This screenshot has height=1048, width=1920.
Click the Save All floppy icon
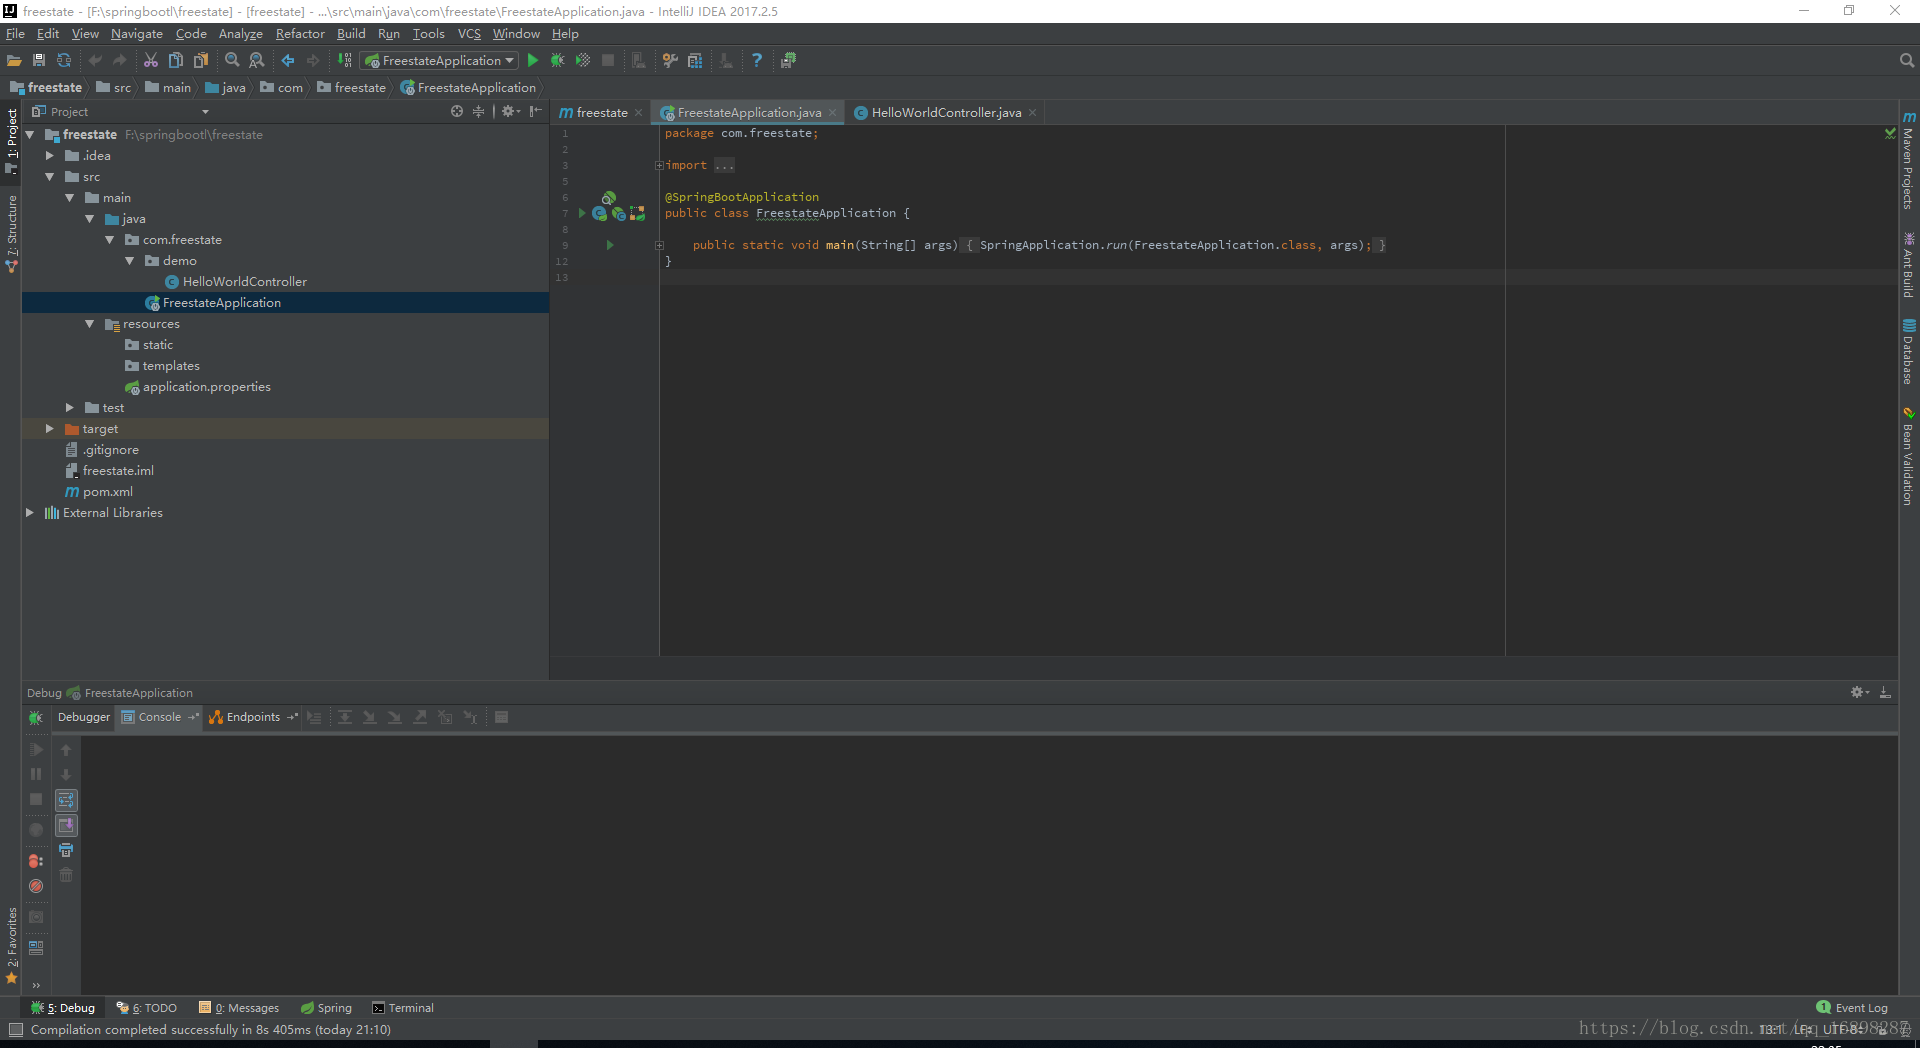coord(39,61)
